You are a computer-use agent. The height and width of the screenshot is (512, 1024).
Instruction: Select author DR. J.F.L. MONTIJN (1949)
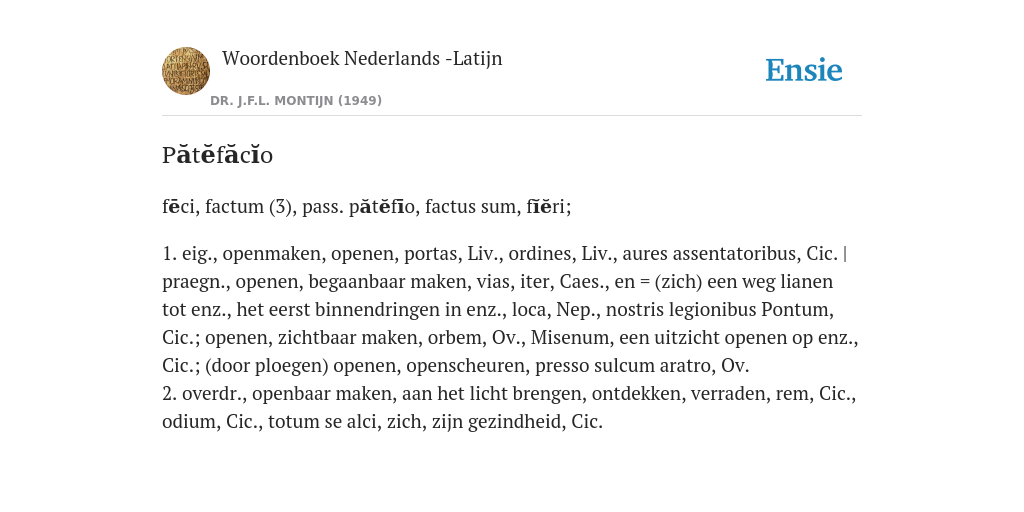[296, 101]
